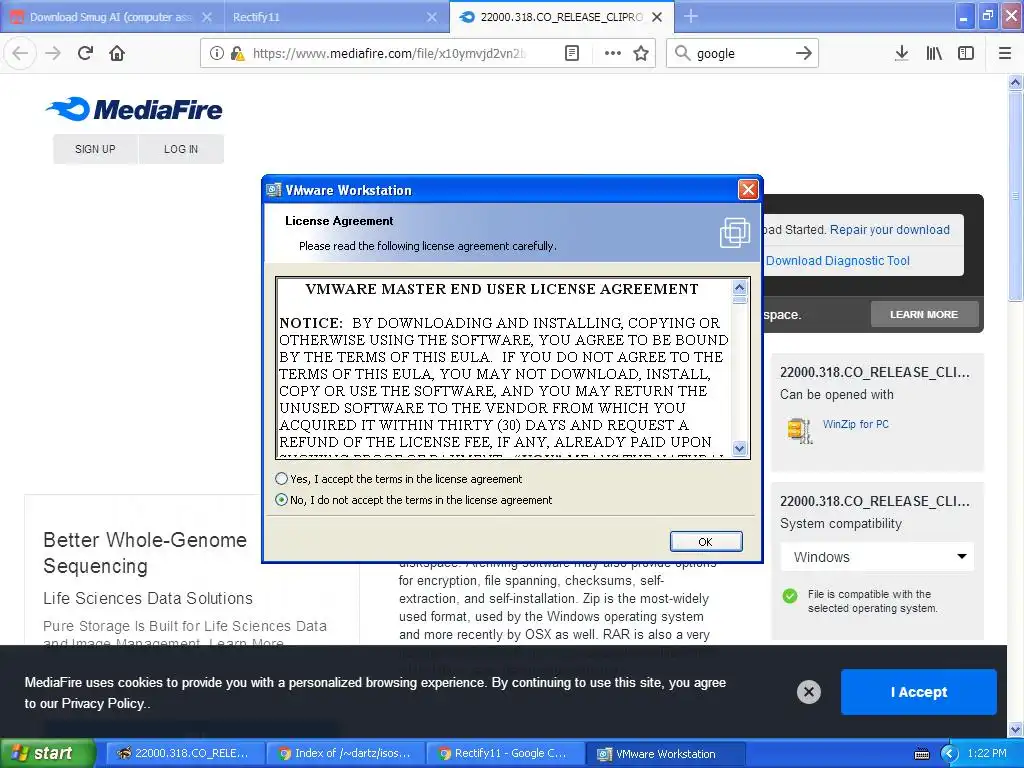Viewport: 1024px width, 768px height.
Task: Click the WinZip archive icon
Action: pyautogui.click(x=799, y=430)
